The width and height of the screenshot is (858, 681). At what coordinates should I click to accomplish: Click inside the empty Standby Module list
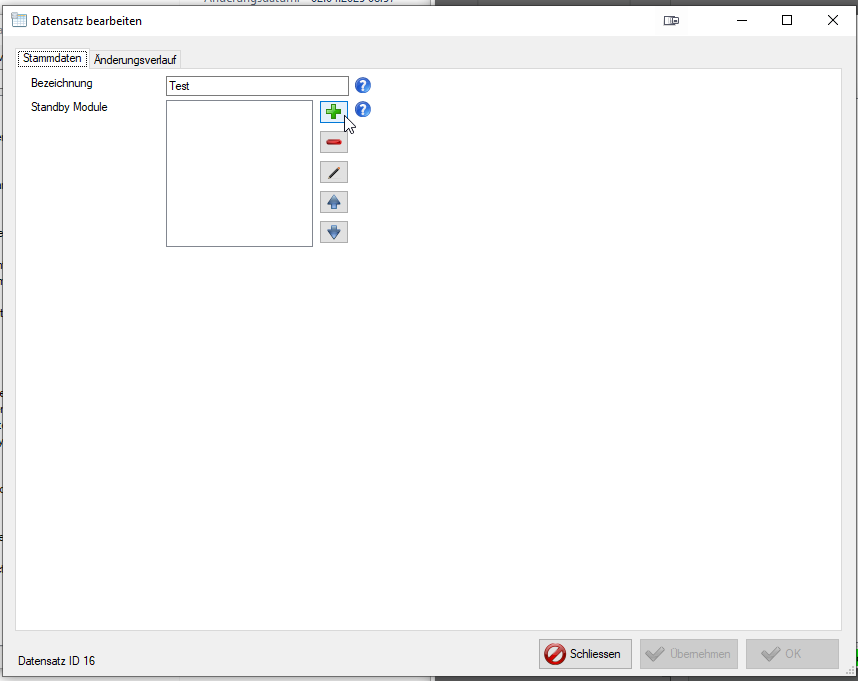239,173
